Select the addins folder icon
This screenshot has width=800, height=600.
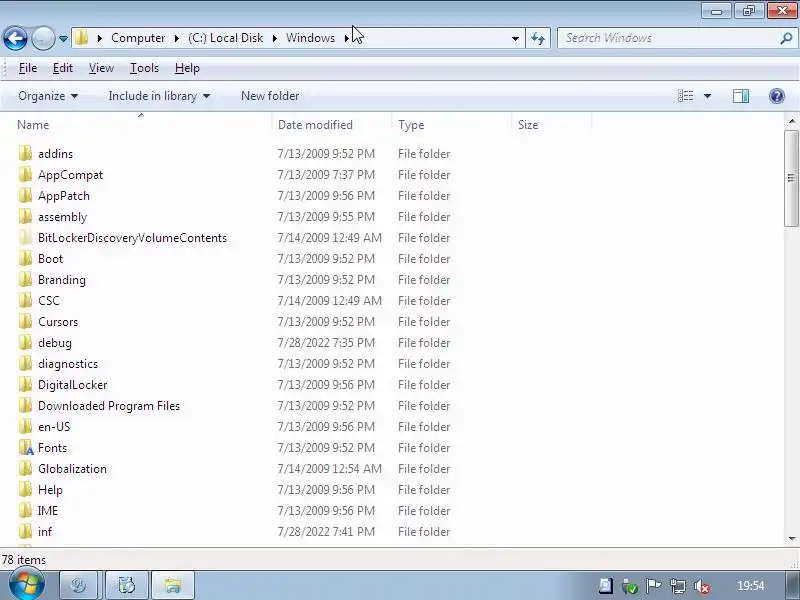click(x=25, y=153)
